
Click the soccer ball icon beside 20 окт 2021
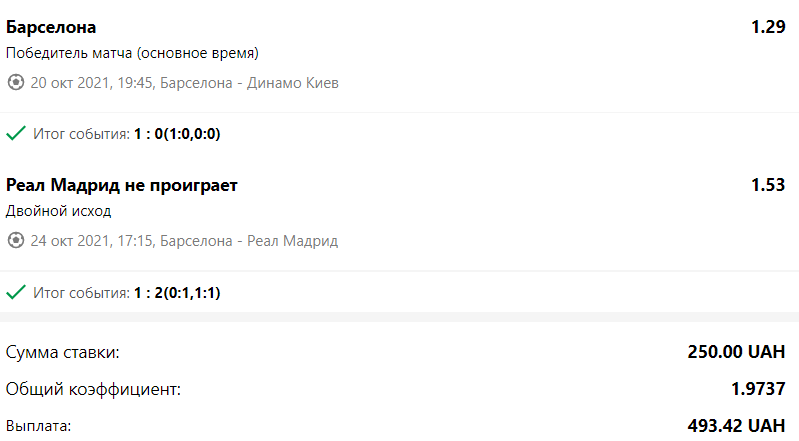click(x=15, y=83)
